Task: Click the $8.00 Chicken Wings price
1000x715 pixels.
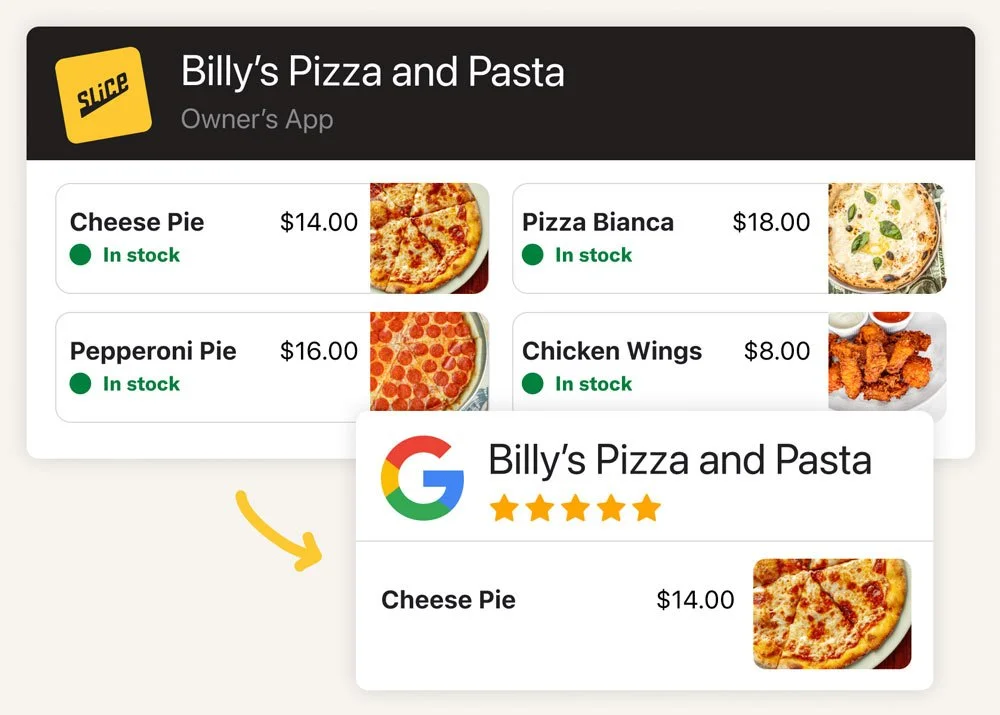Action: pyautogui.click(x=780, y=351)
